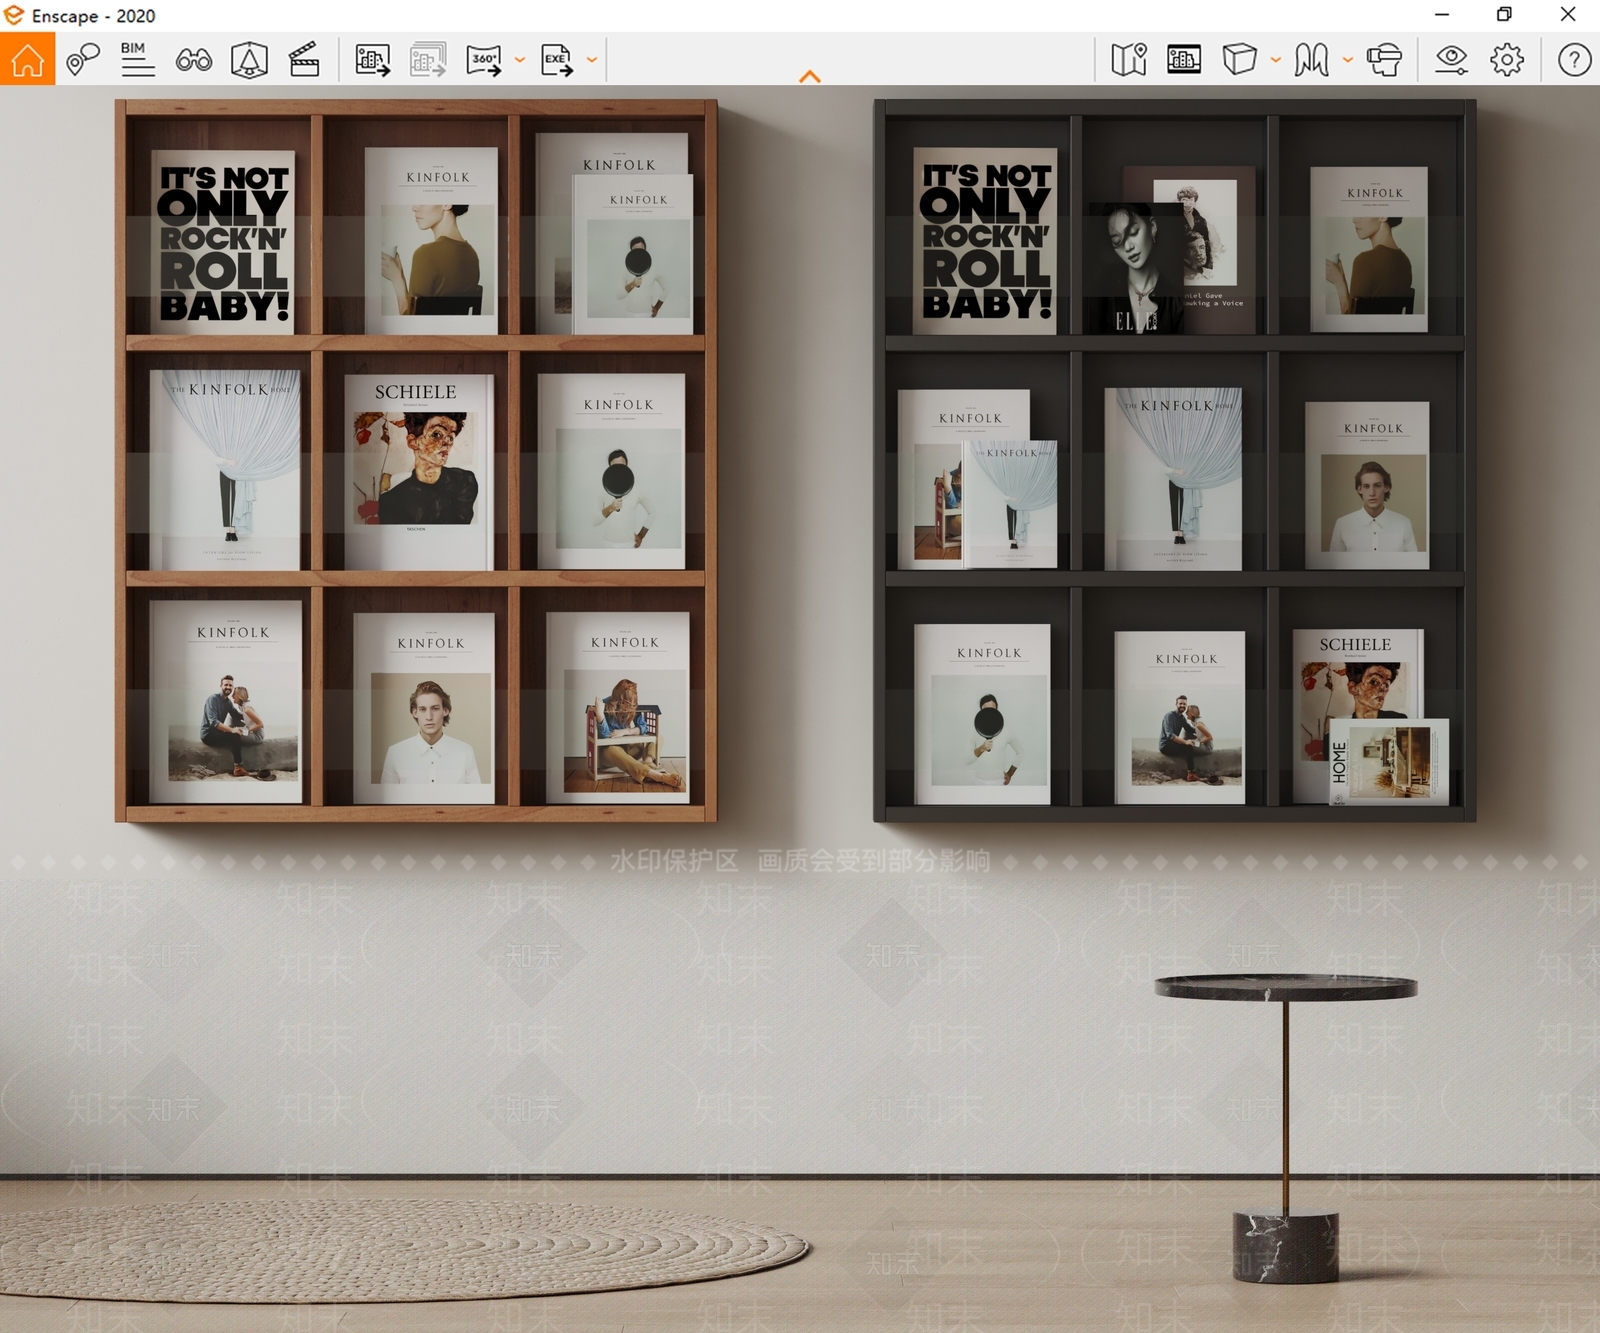1600x1333 pixels.
Task: Click the open-book shaped toolbar icon
Action: click(x=1311, y=60)
